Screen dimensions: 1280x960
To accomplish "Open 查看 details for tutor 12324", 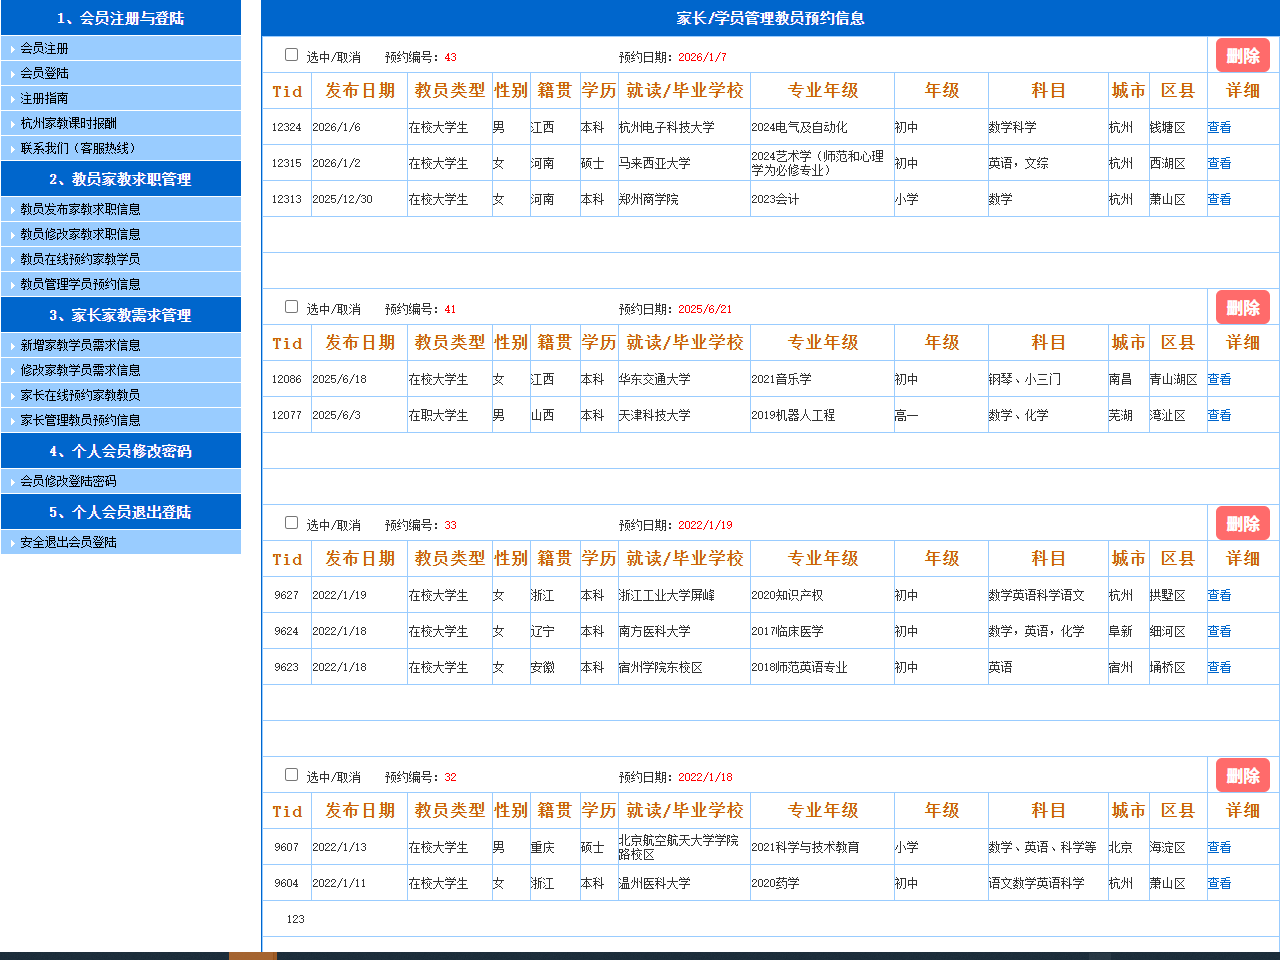I will 1219,128.
